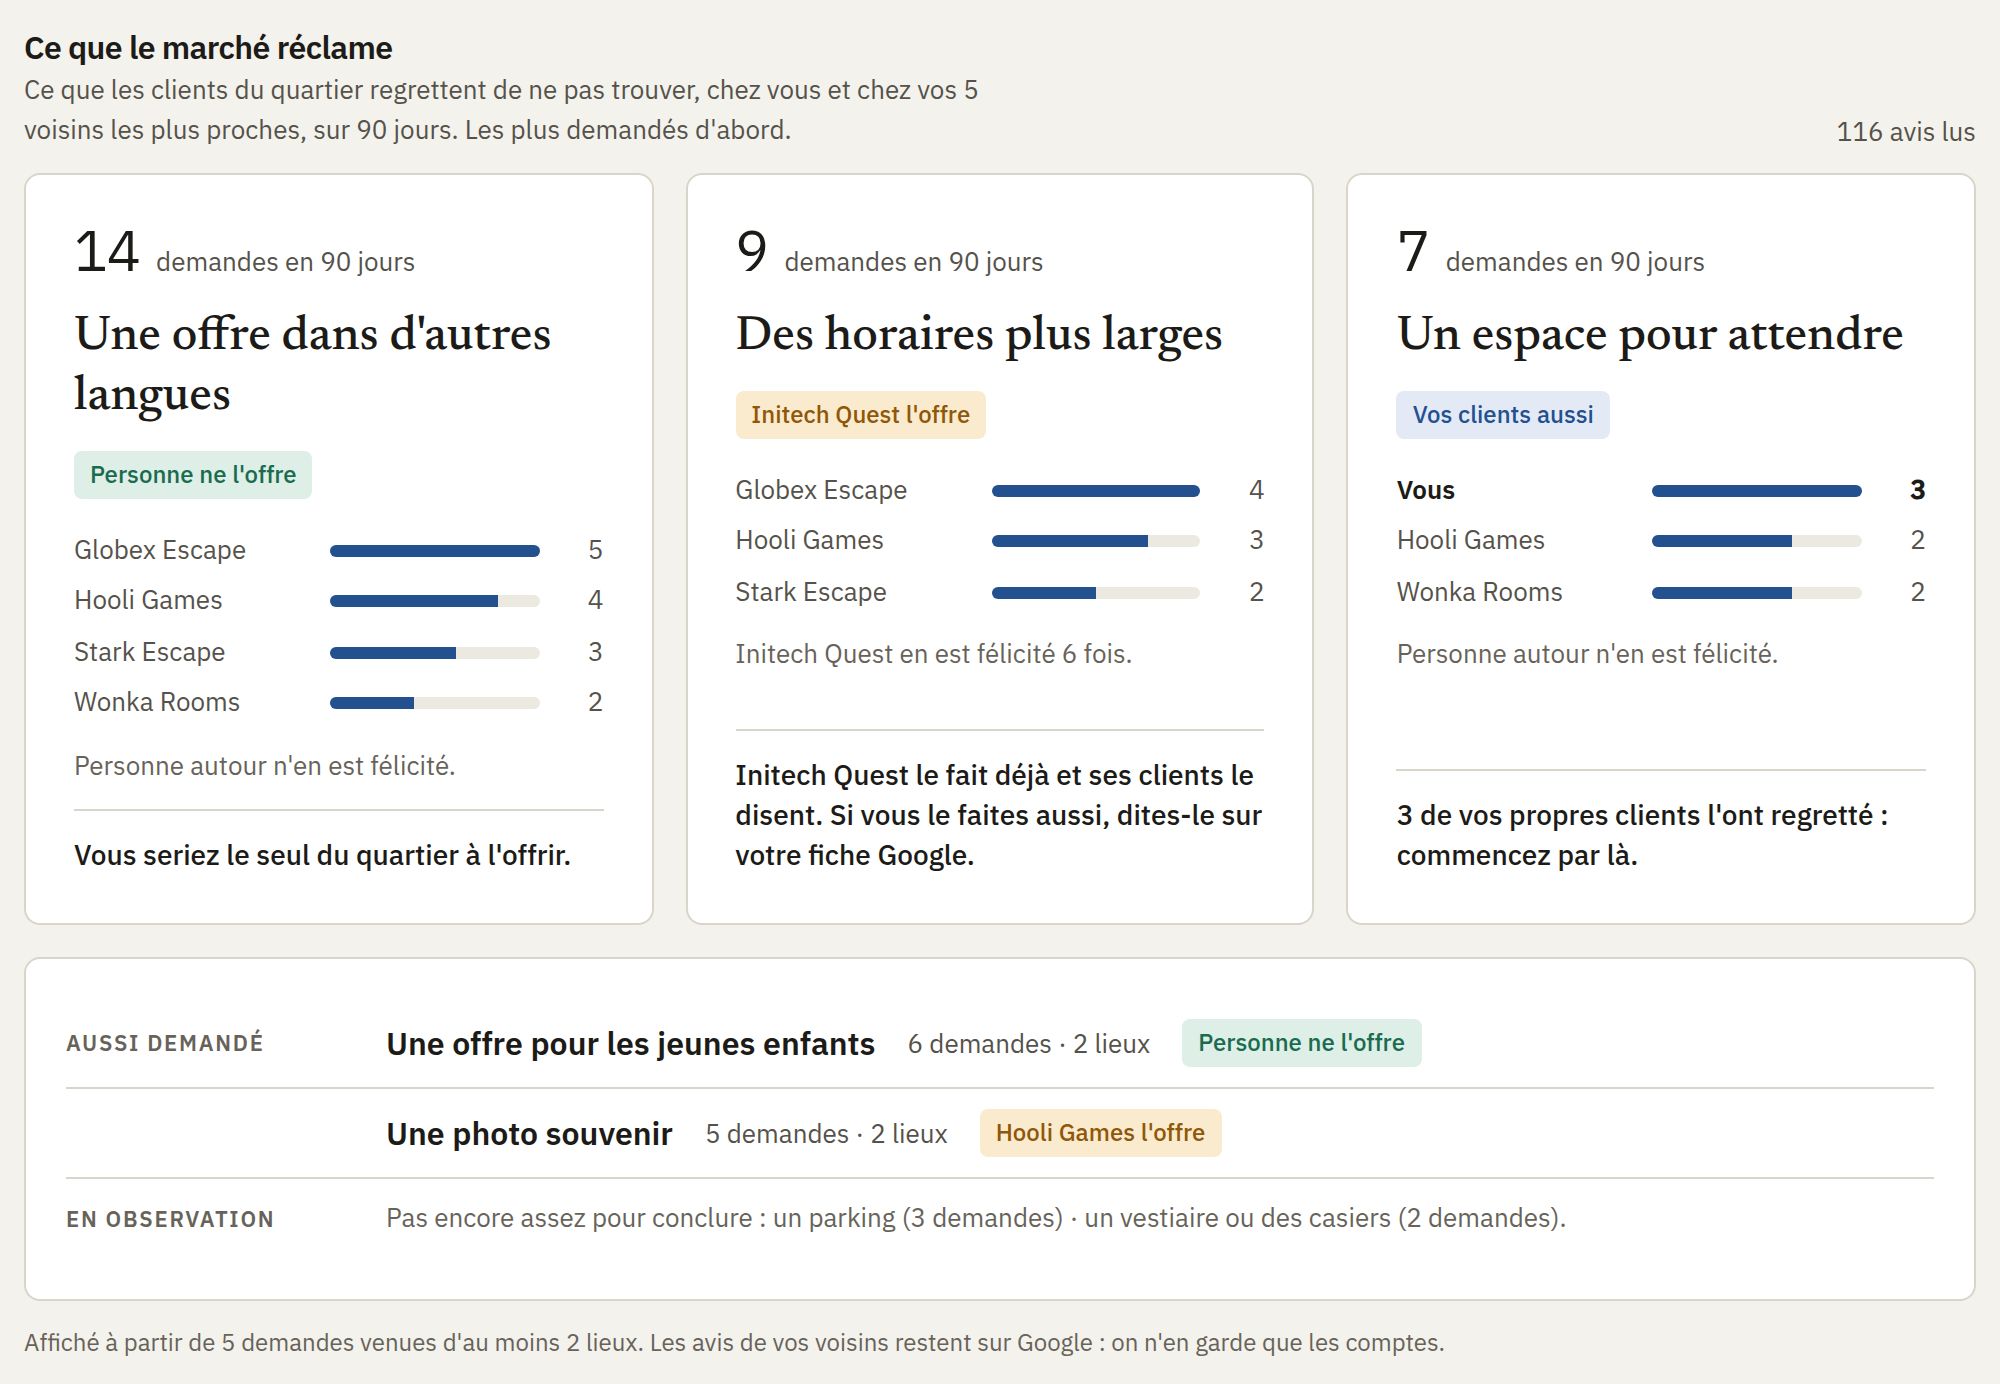Click Hooli Games row in langues card
Image resolution: width=2000 pixels, height=1384 pixels.
[339, 600]
